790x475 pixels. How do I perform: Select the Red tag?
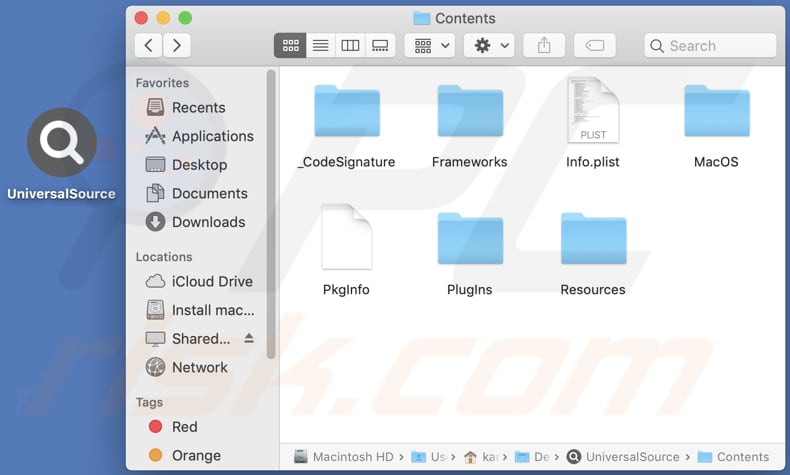click(184, 426)
